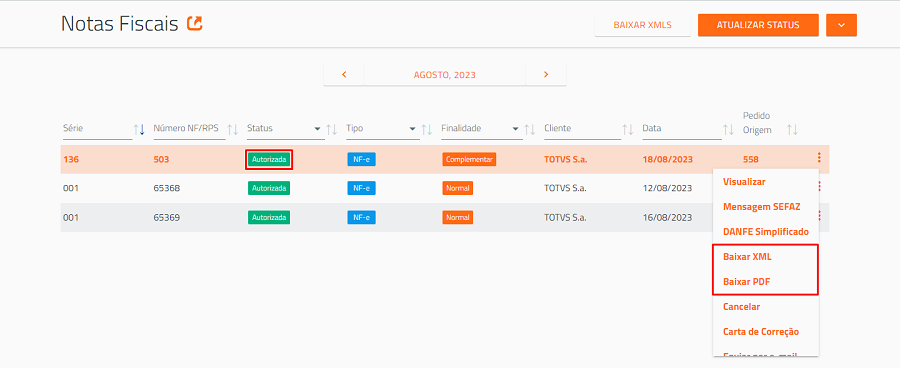Click NF-e badge in row 503
Viewport: 900px width, 368px height.
click(x=362, y=159)
